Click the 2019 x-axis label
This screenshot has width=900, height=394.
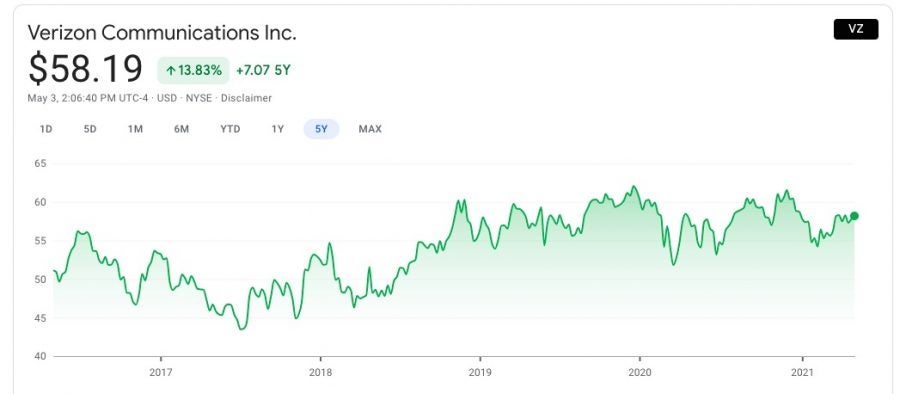[480, 372]
